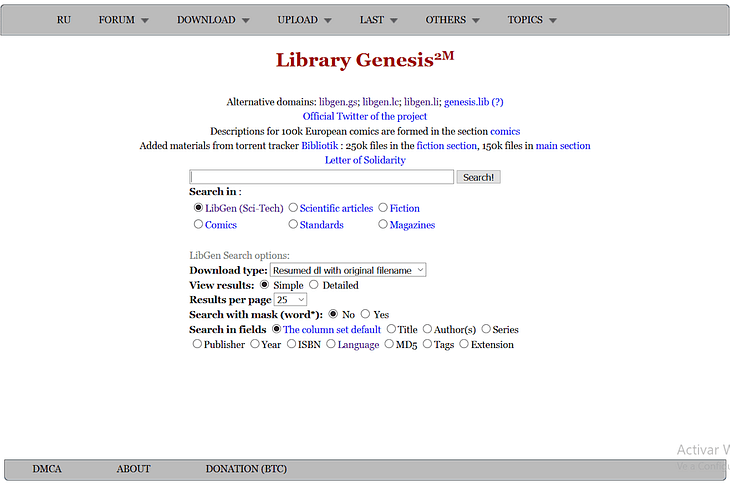Image resolution: width=730 pixels, height=485 pixels.
Task: Select Author(s) search field radio
Action: click(427, 329)
